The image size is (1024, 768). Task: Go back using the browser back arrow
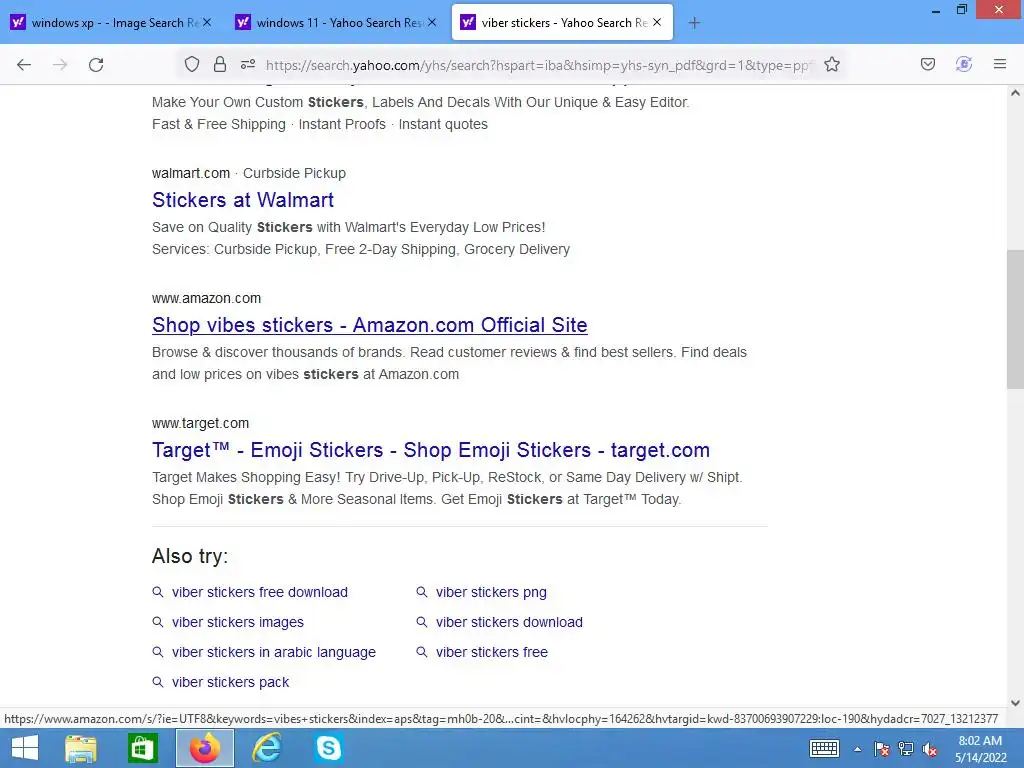(24, 65)
